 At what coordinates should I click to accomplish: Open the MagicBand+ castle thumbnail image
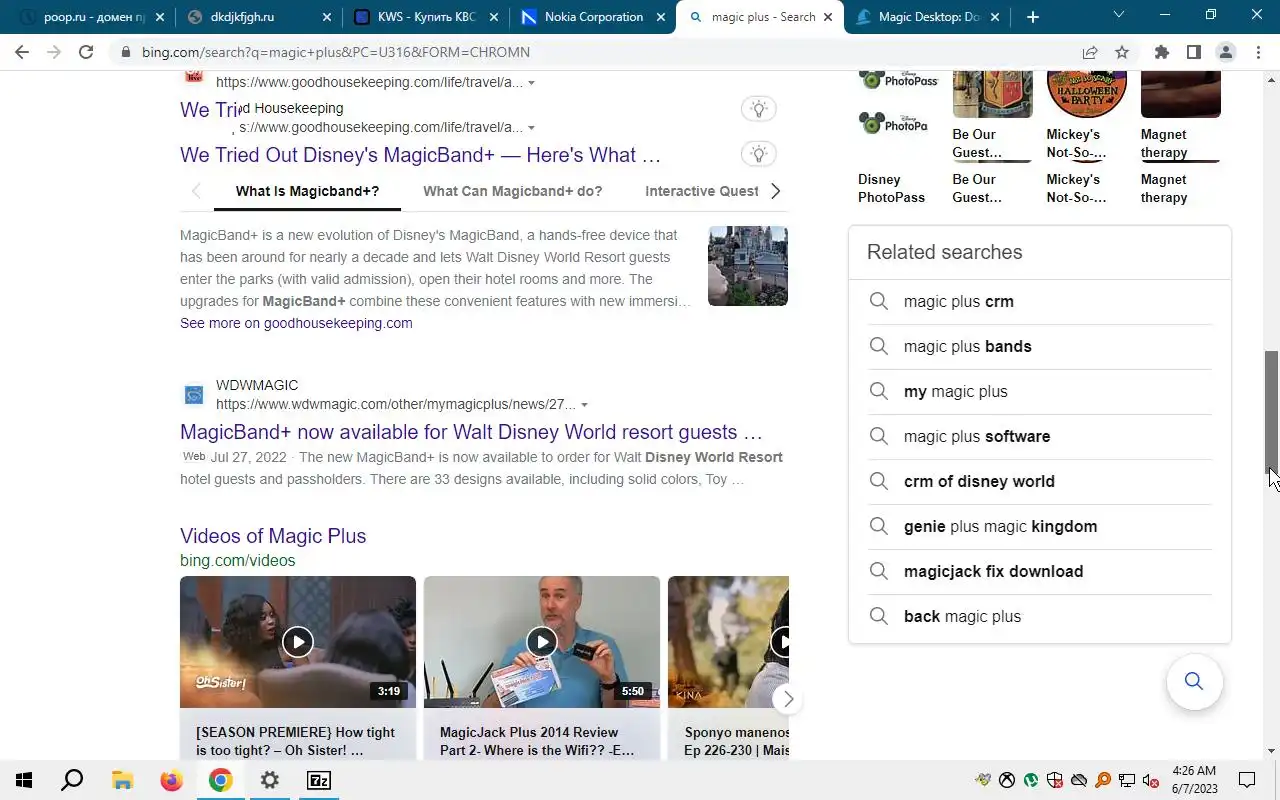click(x=748, y=266)
